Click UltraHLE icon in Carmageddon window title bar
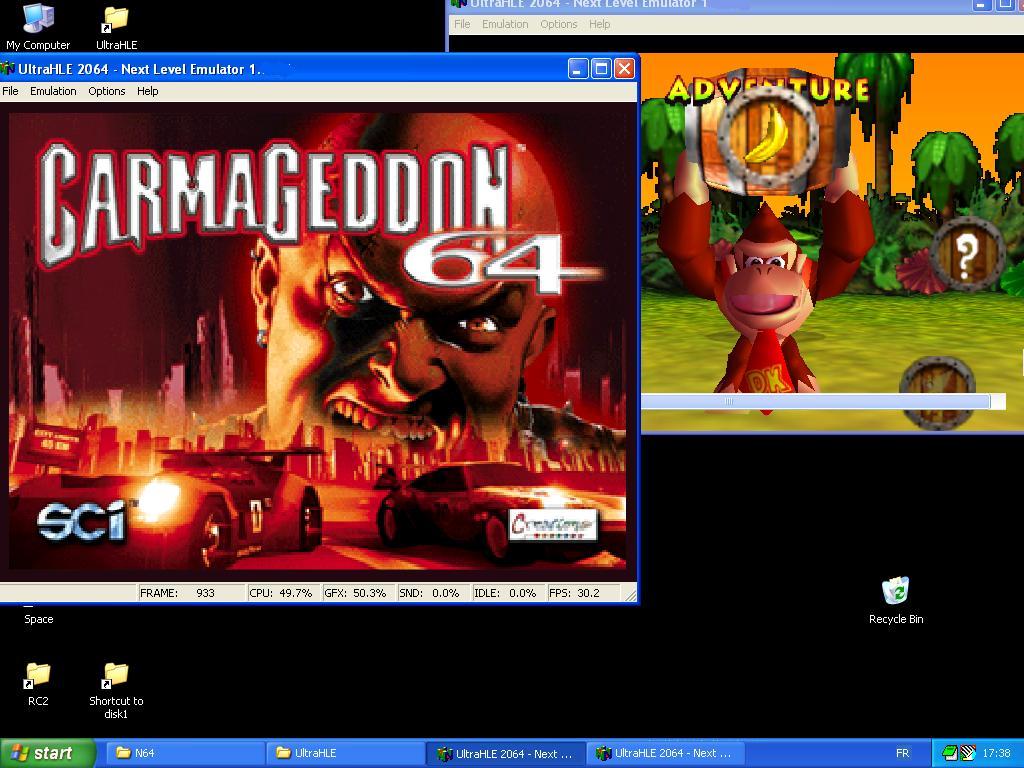Viewport: 1024px width, 768px height. click(x=8, y=69)
